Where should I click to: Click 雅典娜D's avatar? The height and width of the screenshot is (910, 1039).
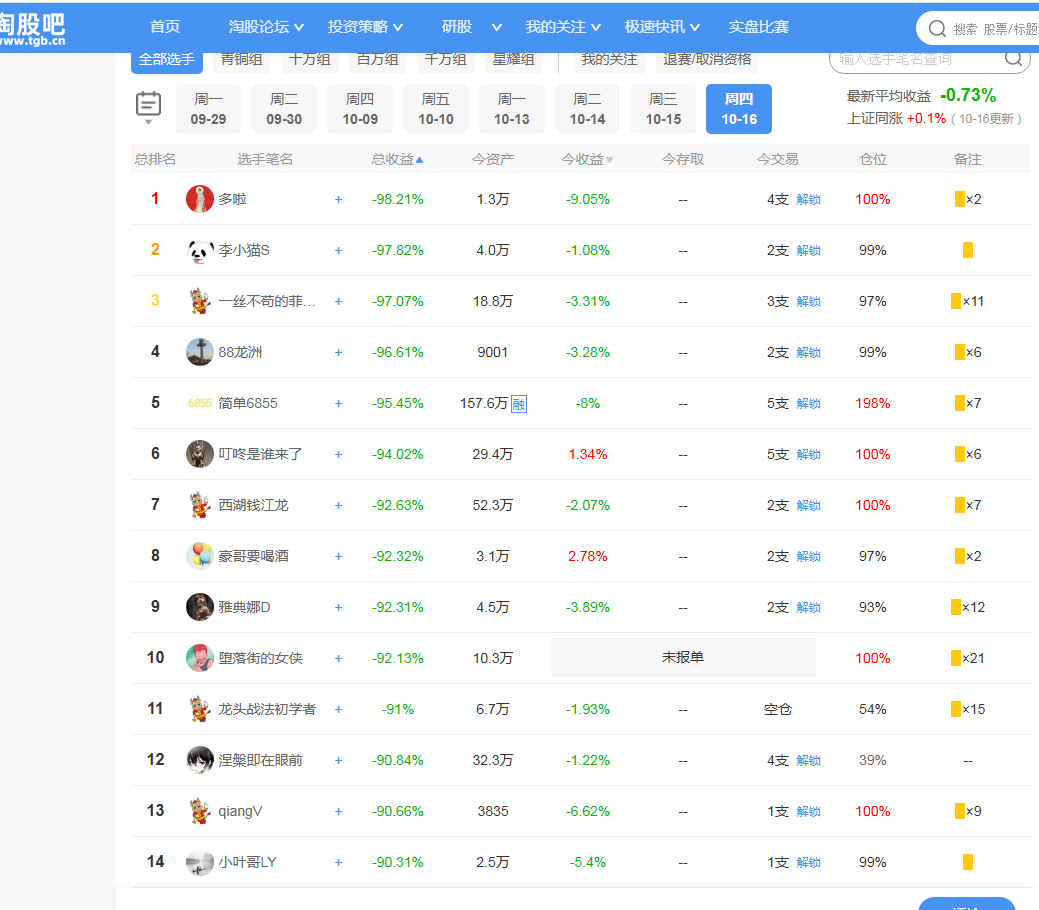click(199, 607)
